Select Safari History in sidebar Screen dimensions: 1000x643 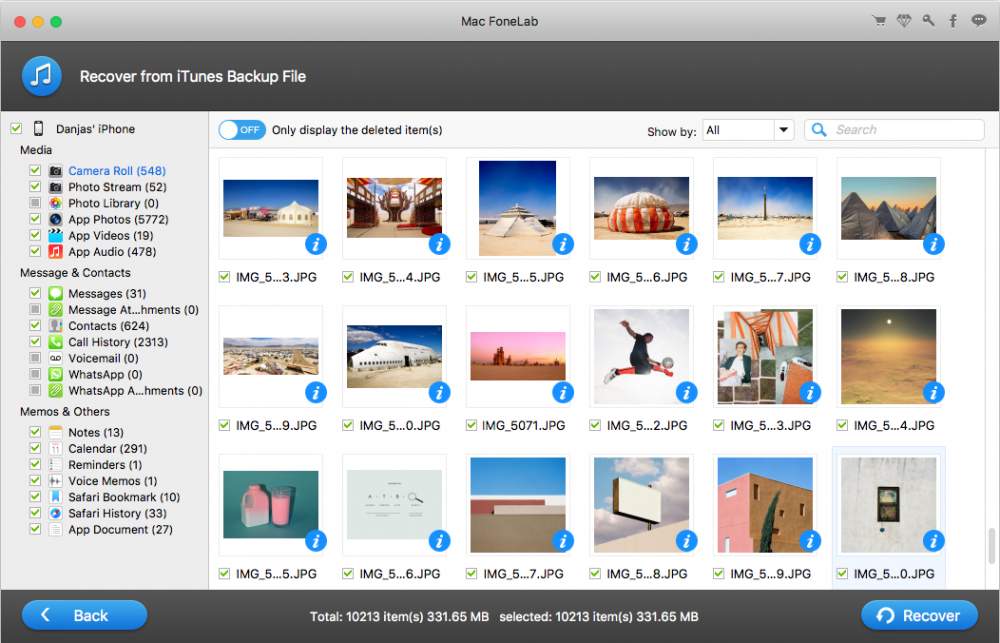117,513
